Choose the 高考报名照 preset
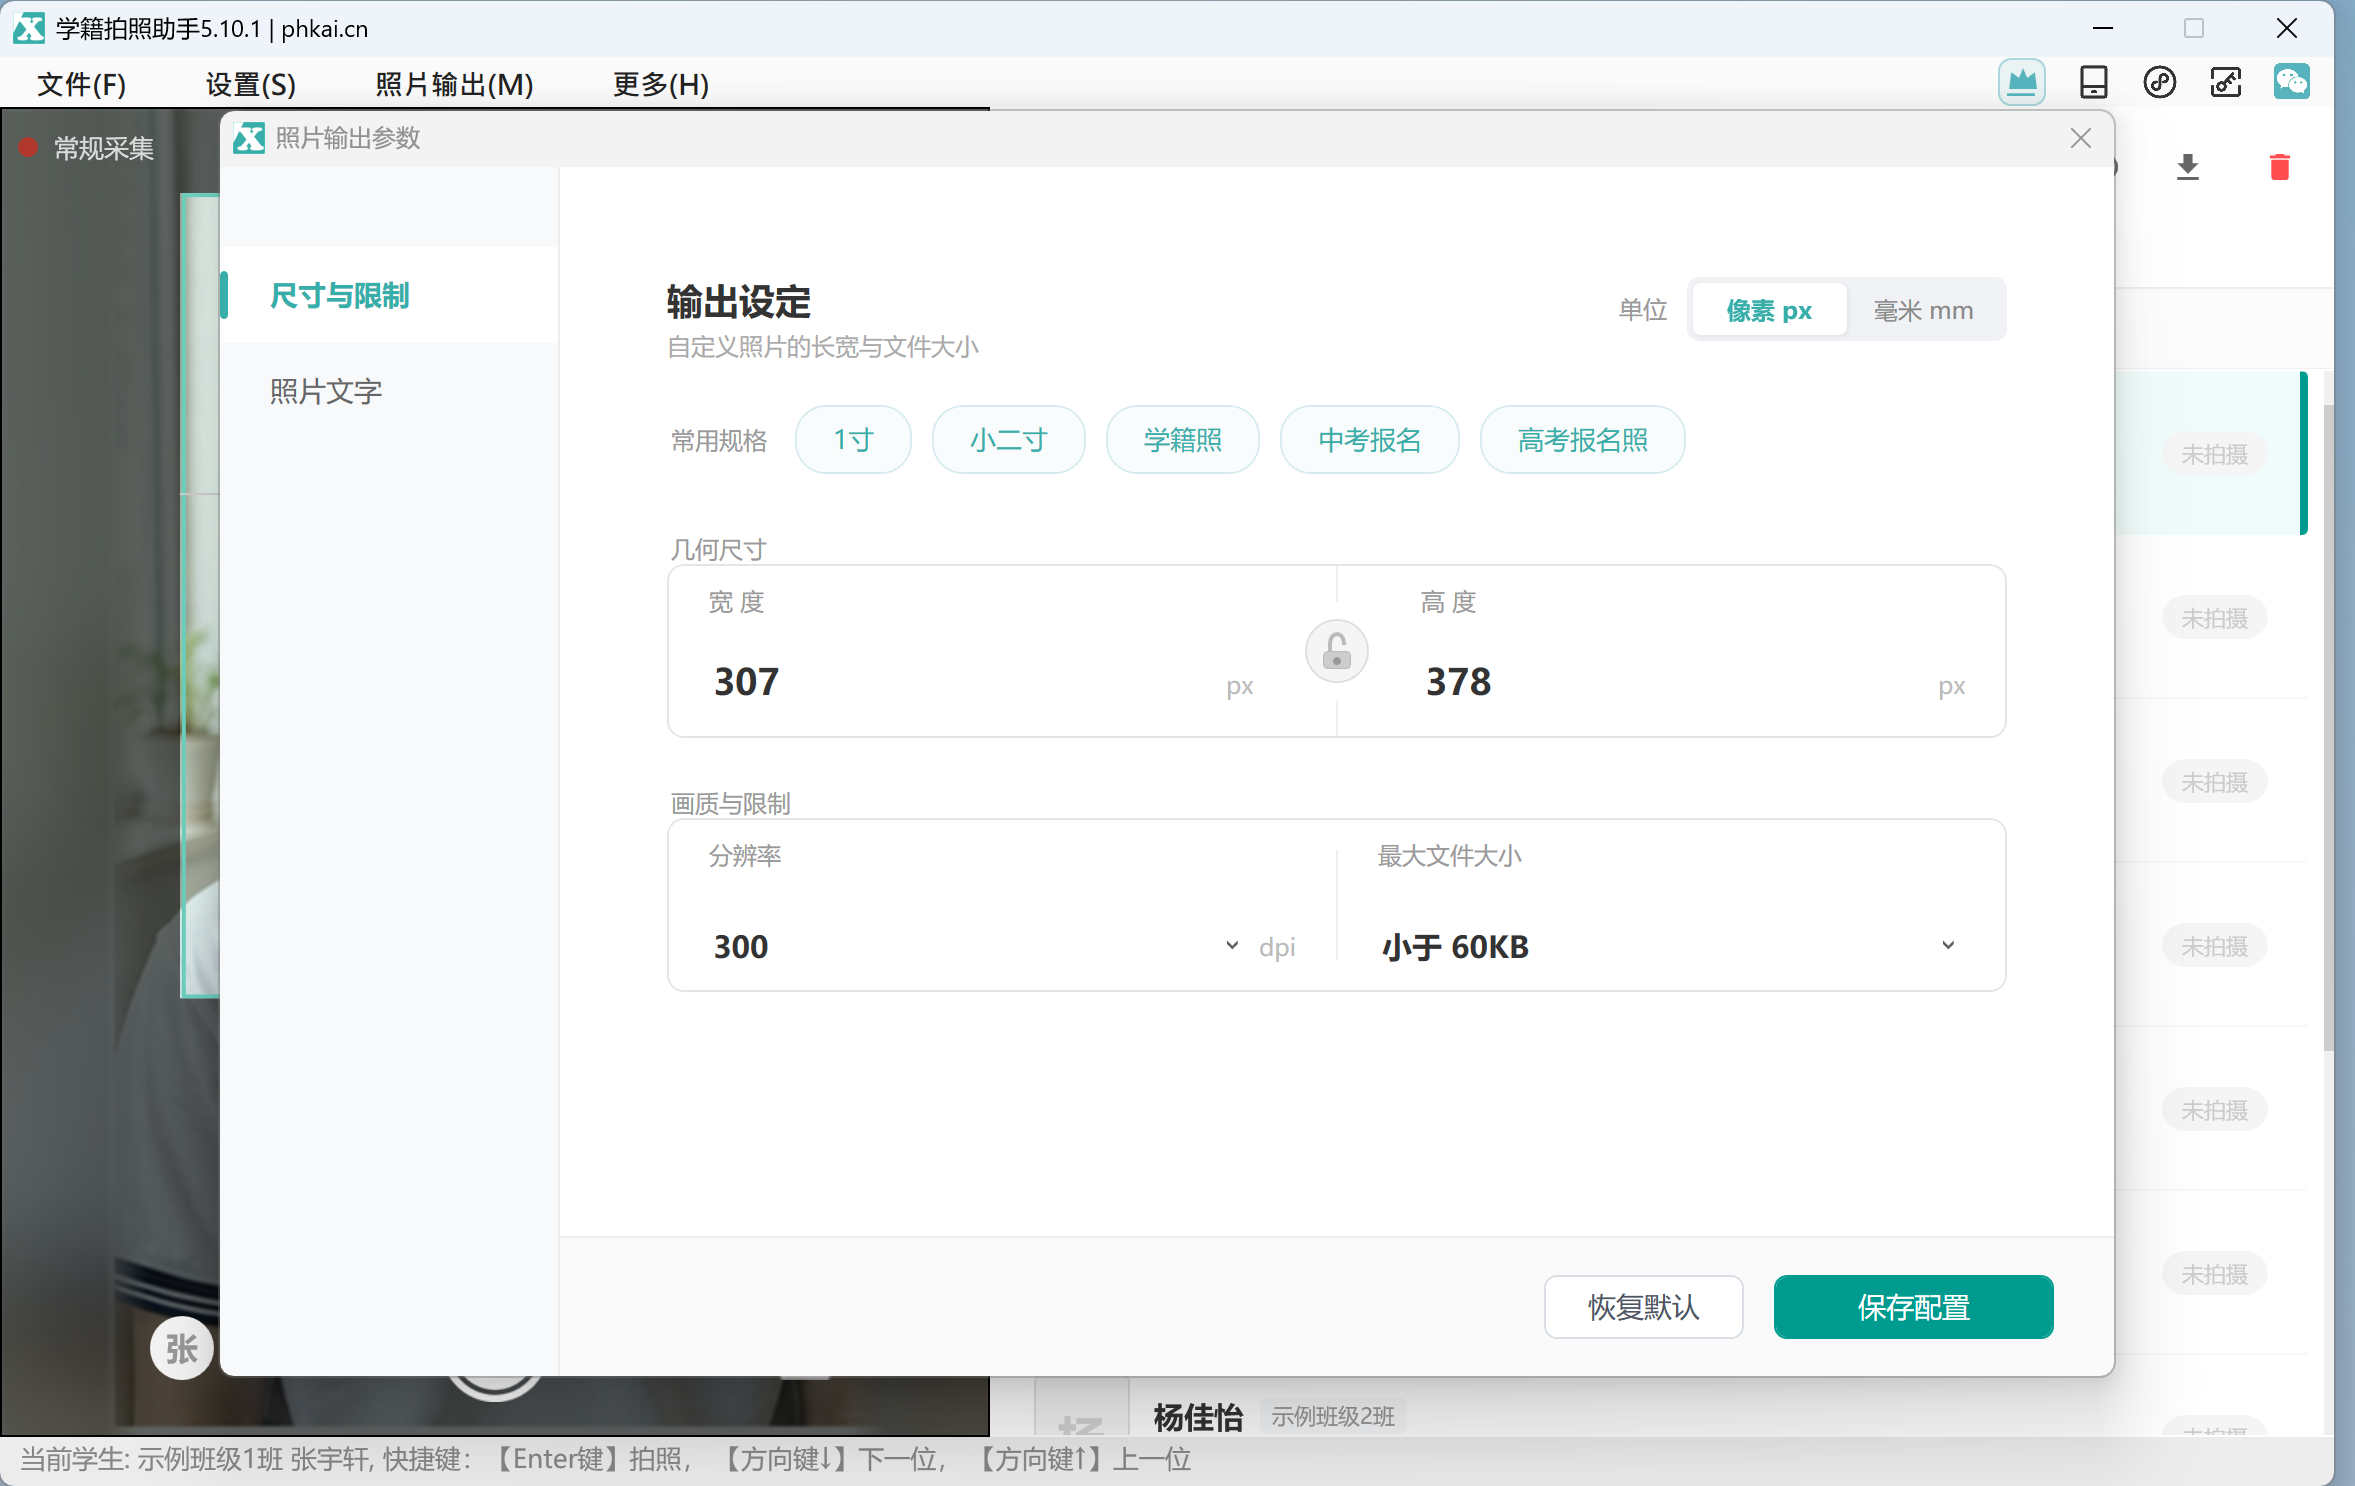This screenshot has height=1486, width=2355. pos(1582,440)
